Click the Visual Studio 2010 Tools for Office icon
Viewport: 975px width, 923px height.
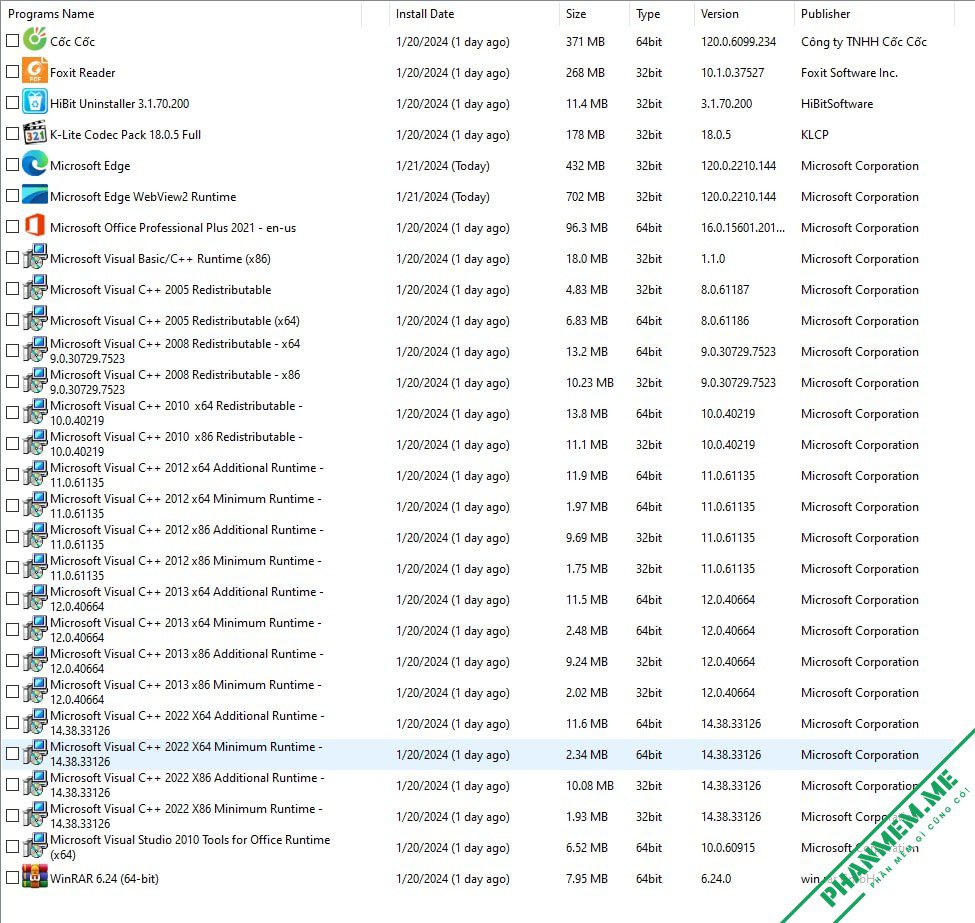[x=35, y=845]
